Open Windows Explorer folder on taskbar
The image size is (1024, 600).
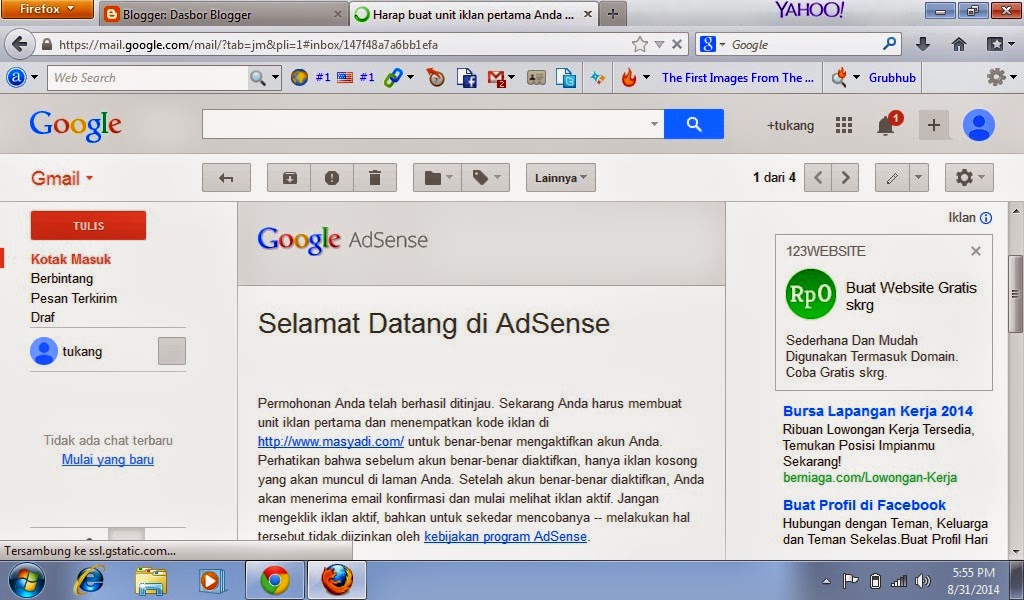click(151, 580)
